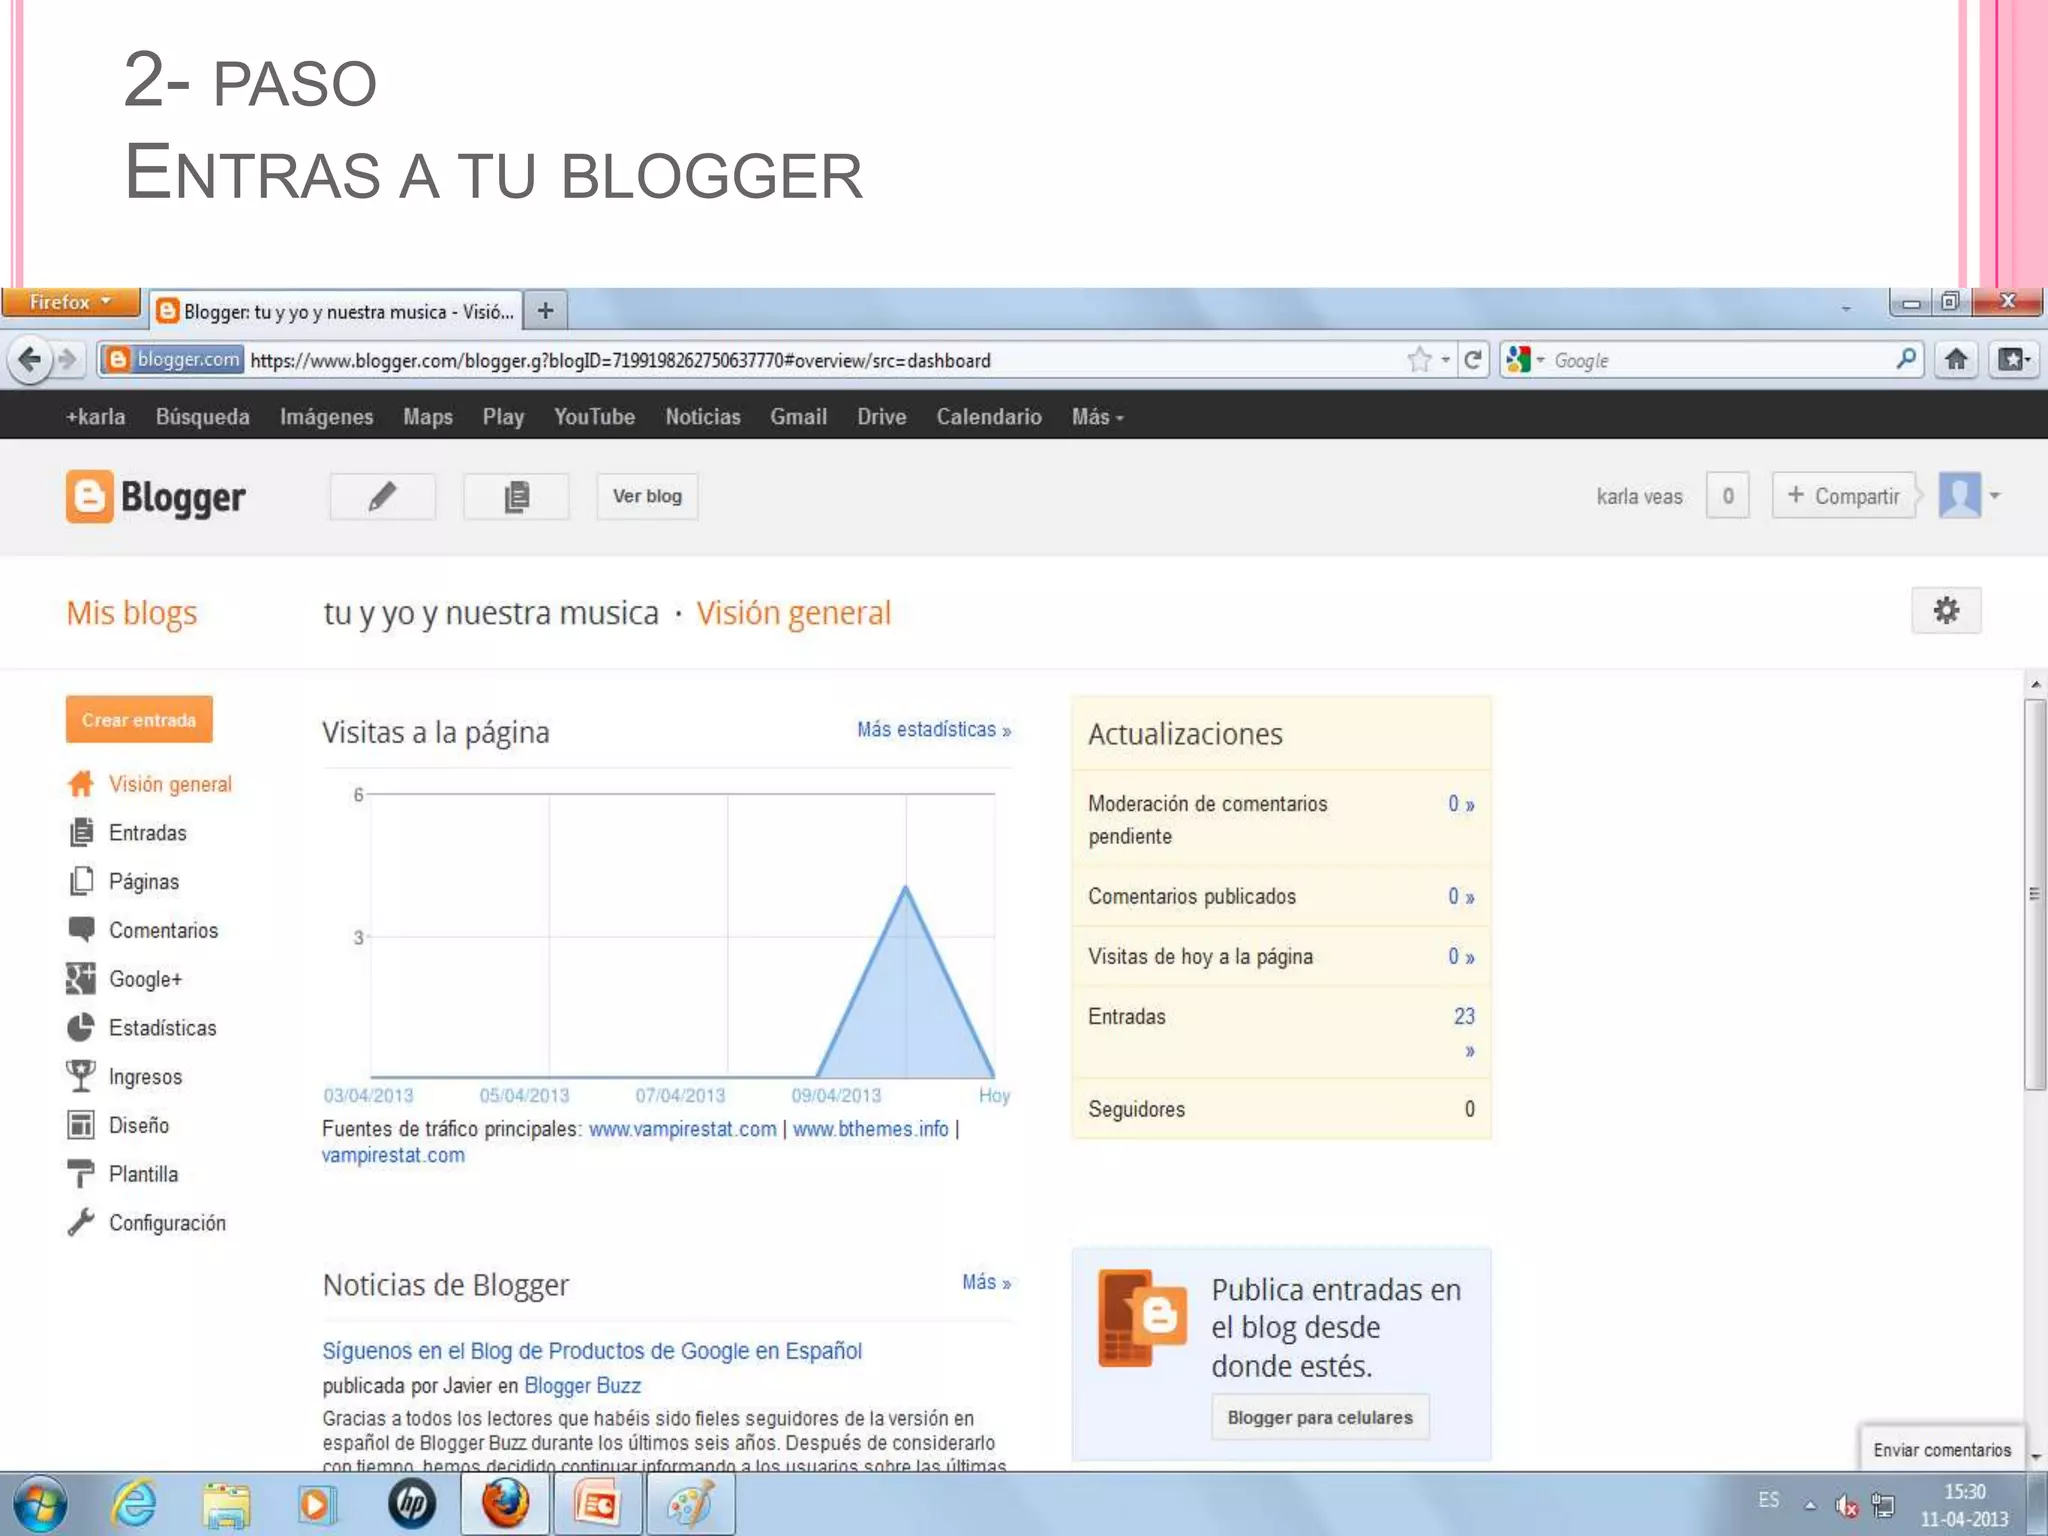This screenshot has height=1536, width=2048.
Task: Click the pencil create-post icon
Action: coord(382,496)
